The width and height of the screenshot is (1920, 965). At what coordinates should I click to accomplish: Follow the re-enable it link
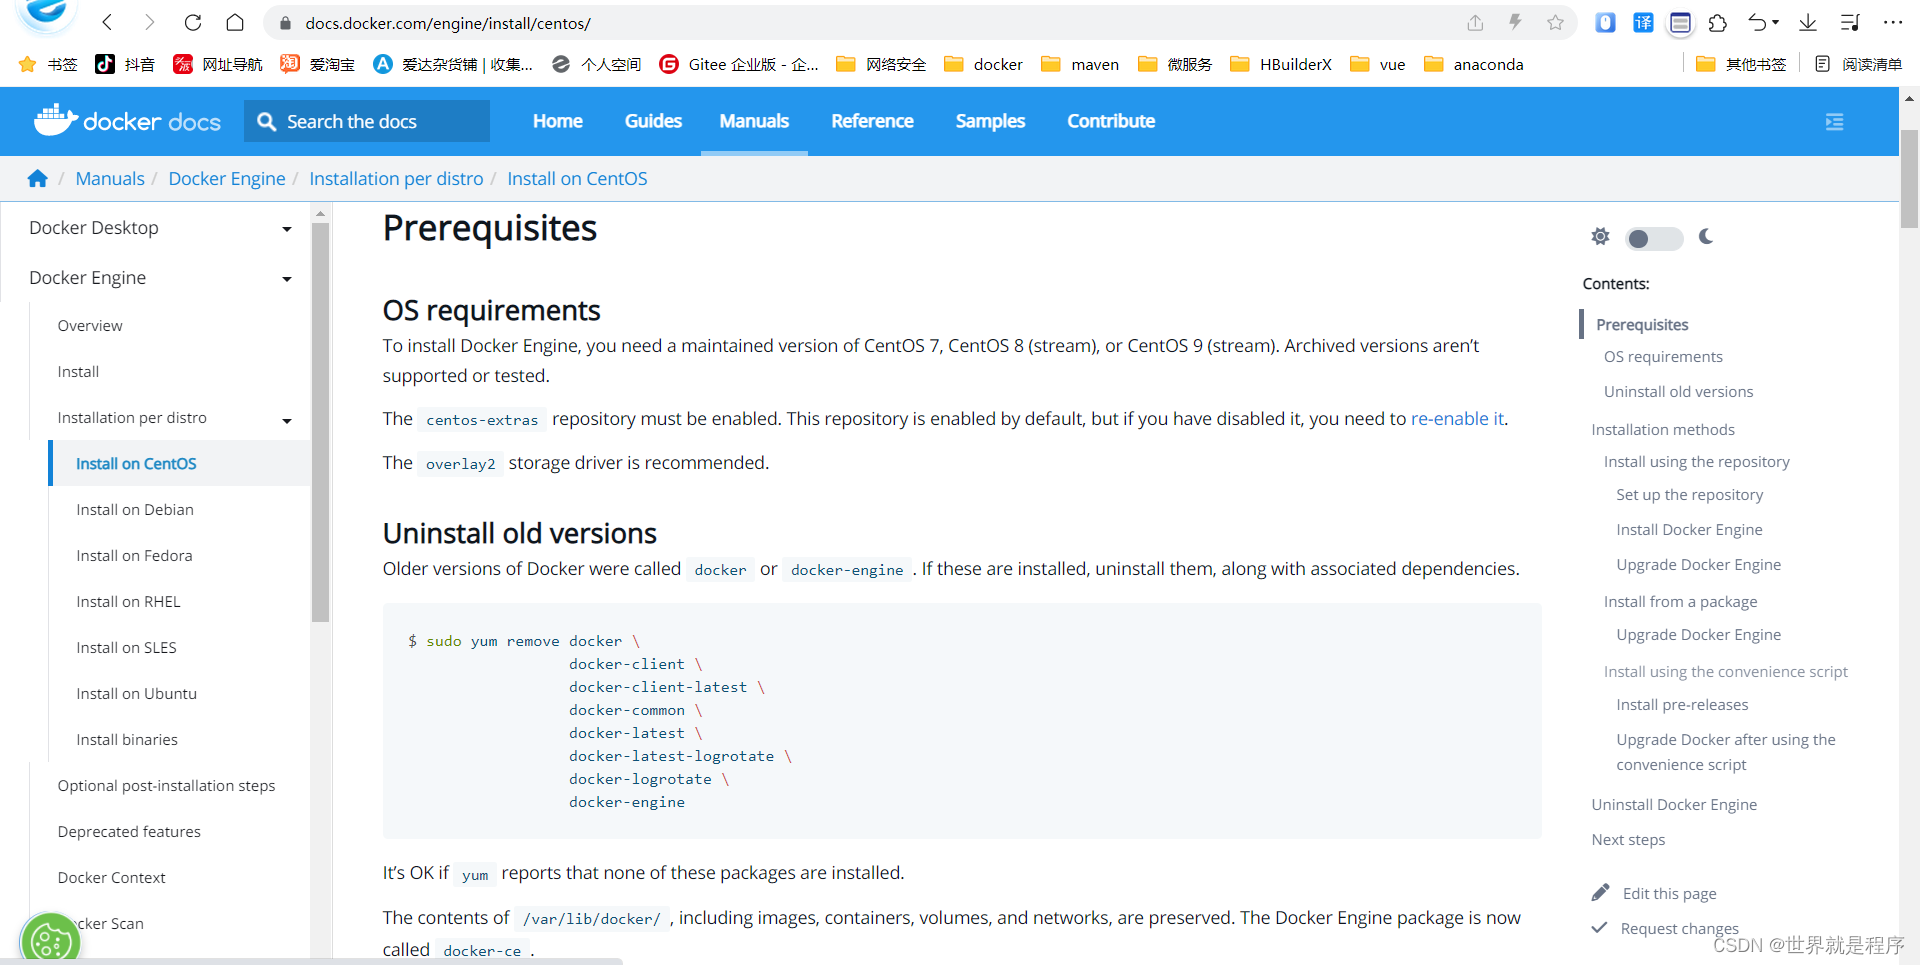[1457, 419]
